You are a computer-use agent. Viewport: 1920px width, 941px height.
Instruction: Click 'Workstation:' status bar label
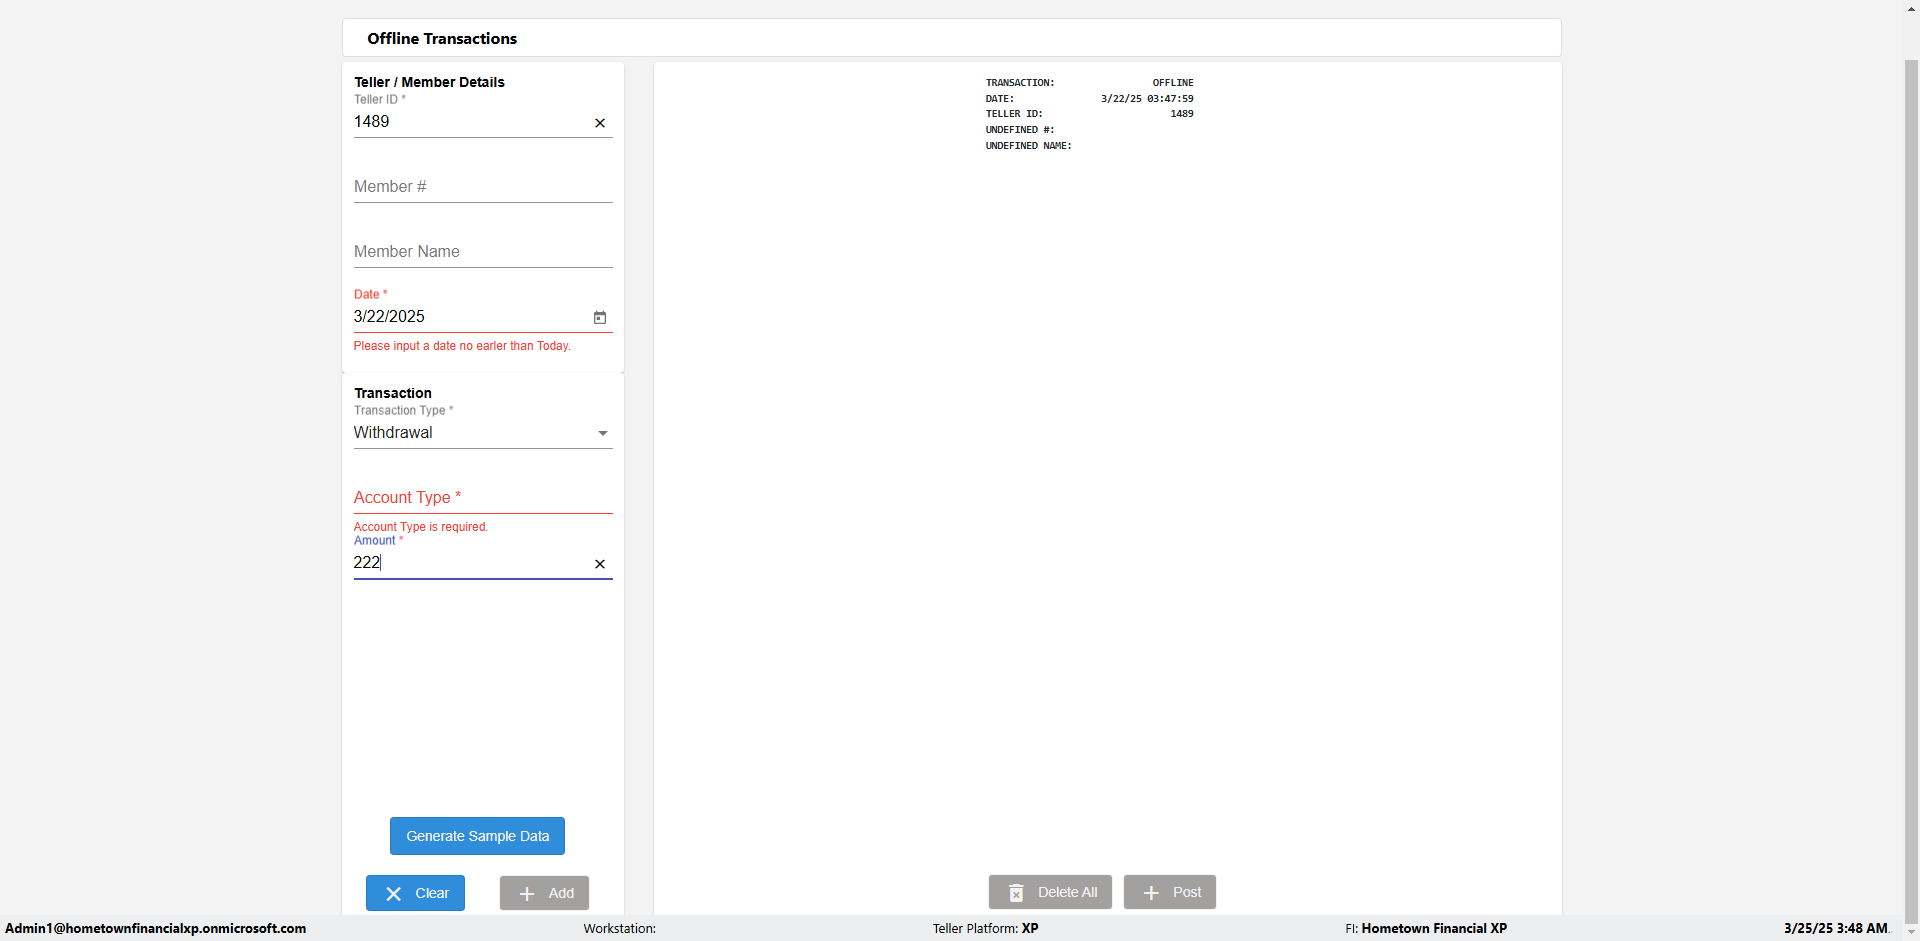click(620, 928)
